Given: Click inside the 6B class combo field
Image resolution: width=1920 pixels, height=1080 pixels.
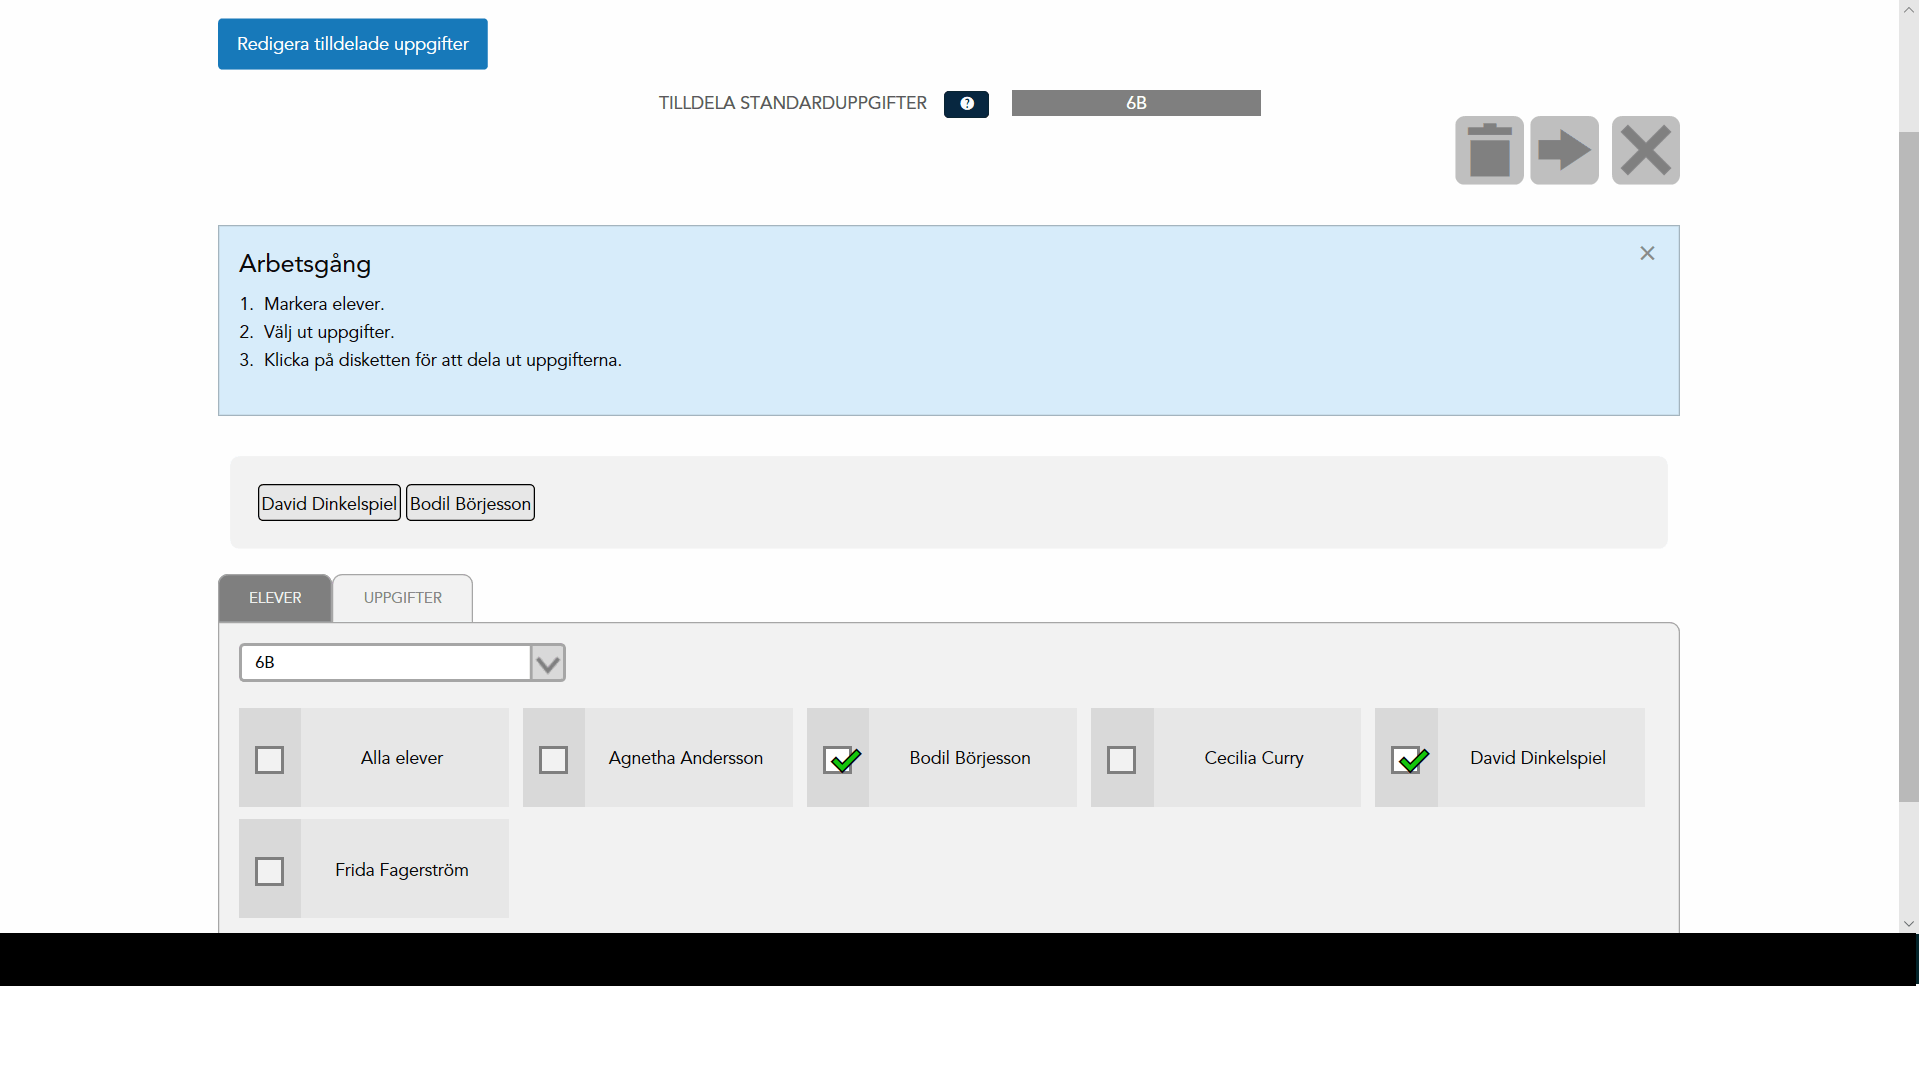Looking at the screenshot, I should click(385, 663).
